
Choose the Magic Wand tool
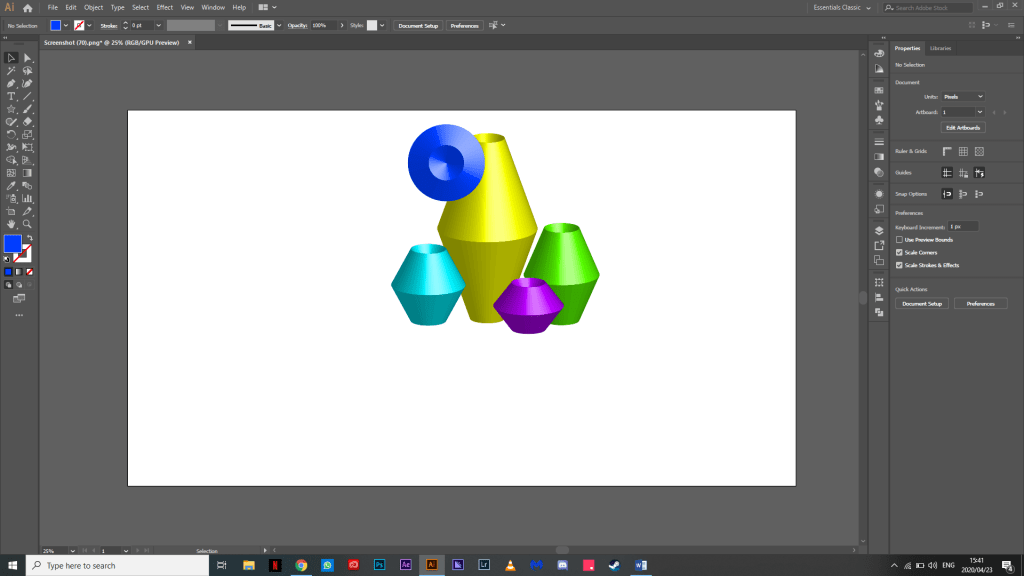coord(11,71)
